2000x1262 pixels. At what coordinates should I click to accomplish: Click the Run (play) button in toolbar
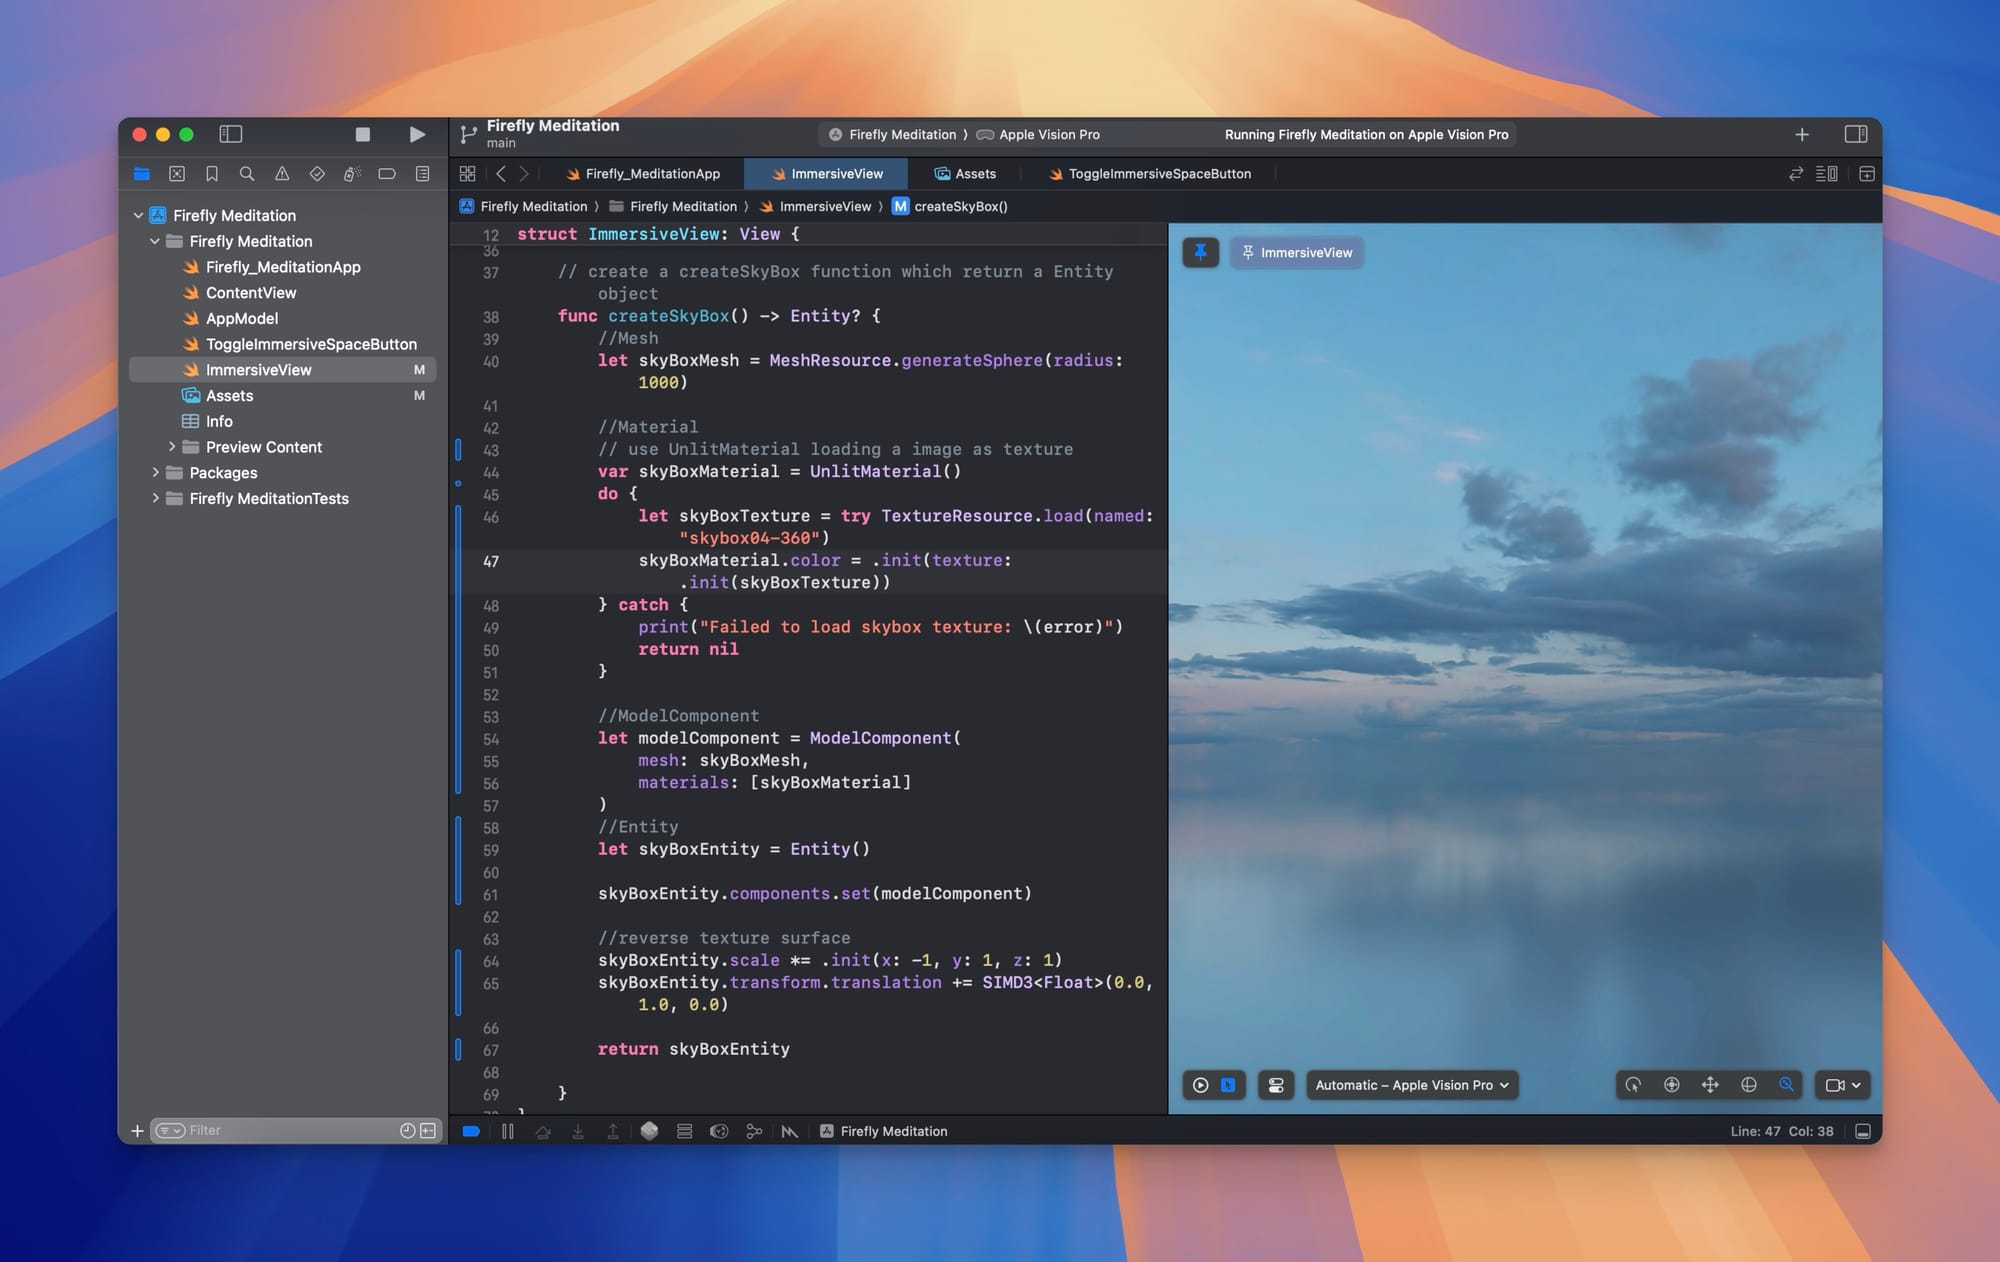(x=417, y=134)
